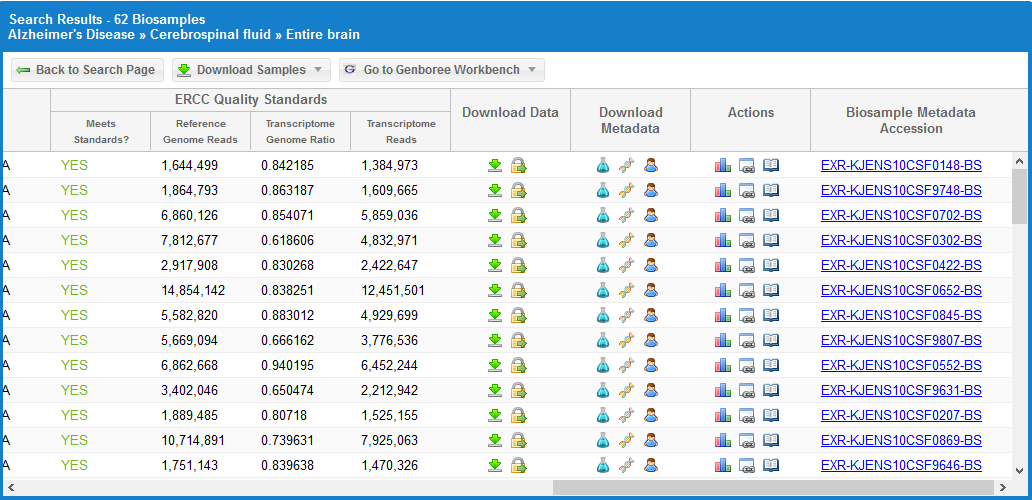1032x500 pixels.
Task: Click person donor icon in EXR-KJENS10CSF0422-BS row
Action: [x=651, y=265]
